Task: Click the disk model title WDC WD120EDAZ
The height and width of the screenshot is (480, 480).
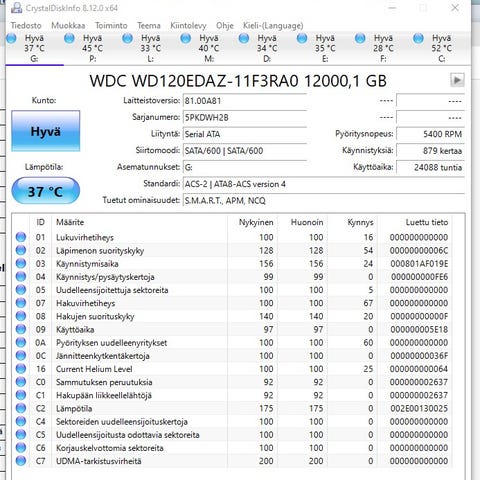Action: point(238,81)
